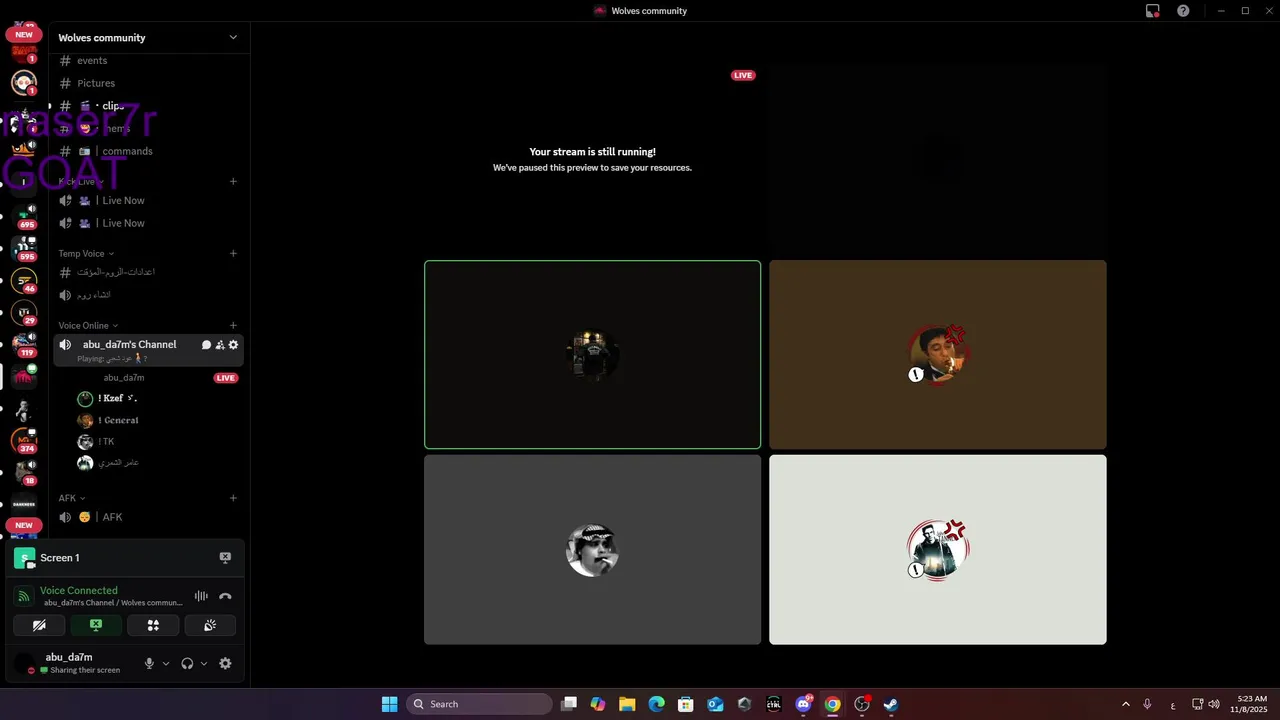
Task: Select the white background user tile
Action: point(938,550)
